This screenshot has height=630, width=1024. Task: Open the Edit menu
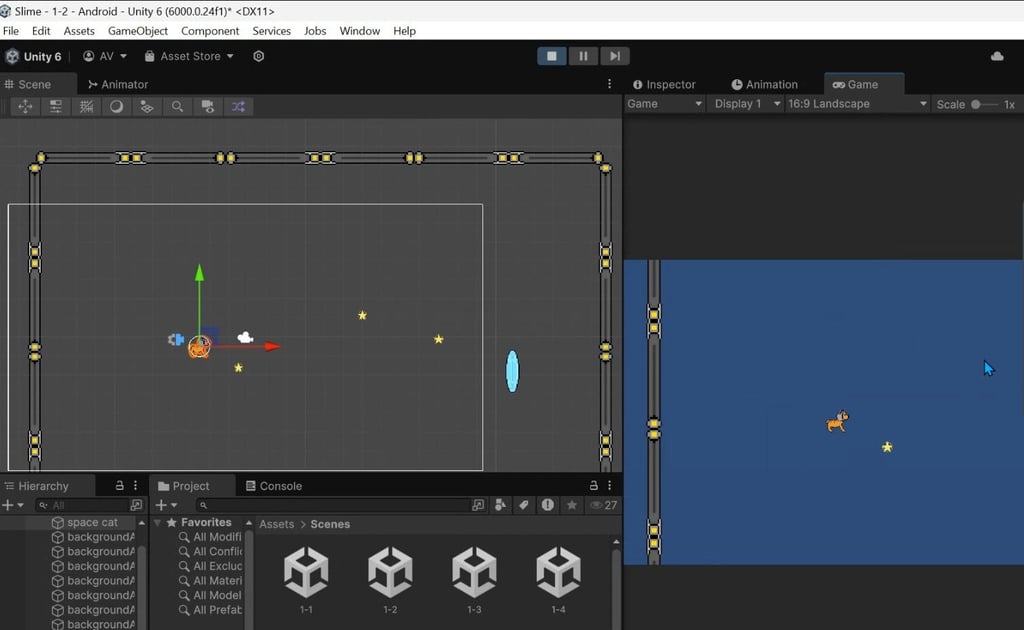tap(40, 31)
